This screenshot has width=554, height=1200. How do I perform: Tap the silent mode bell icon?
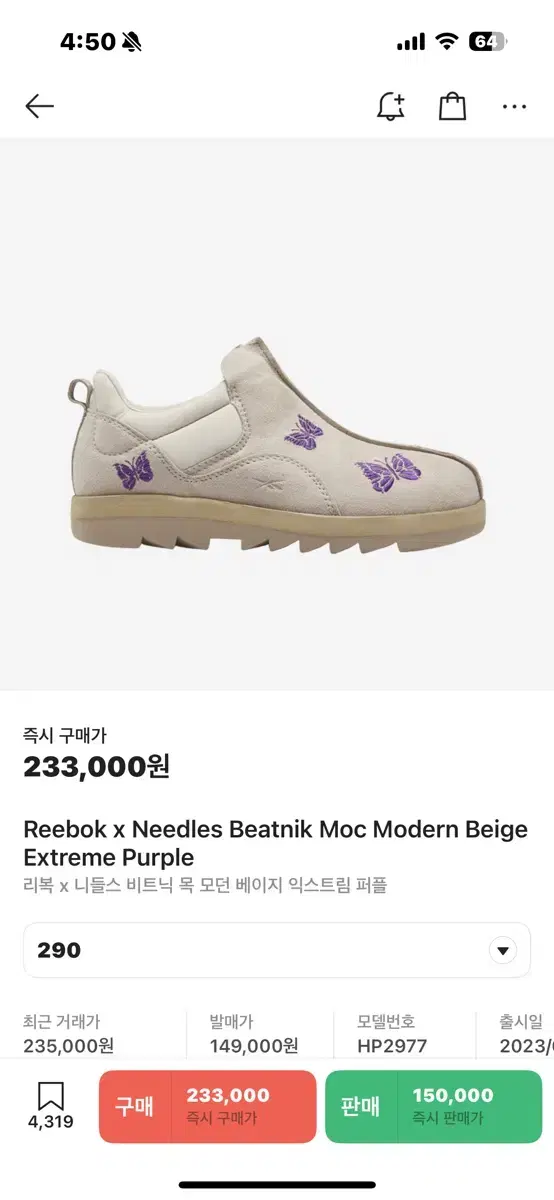[131, 42]
